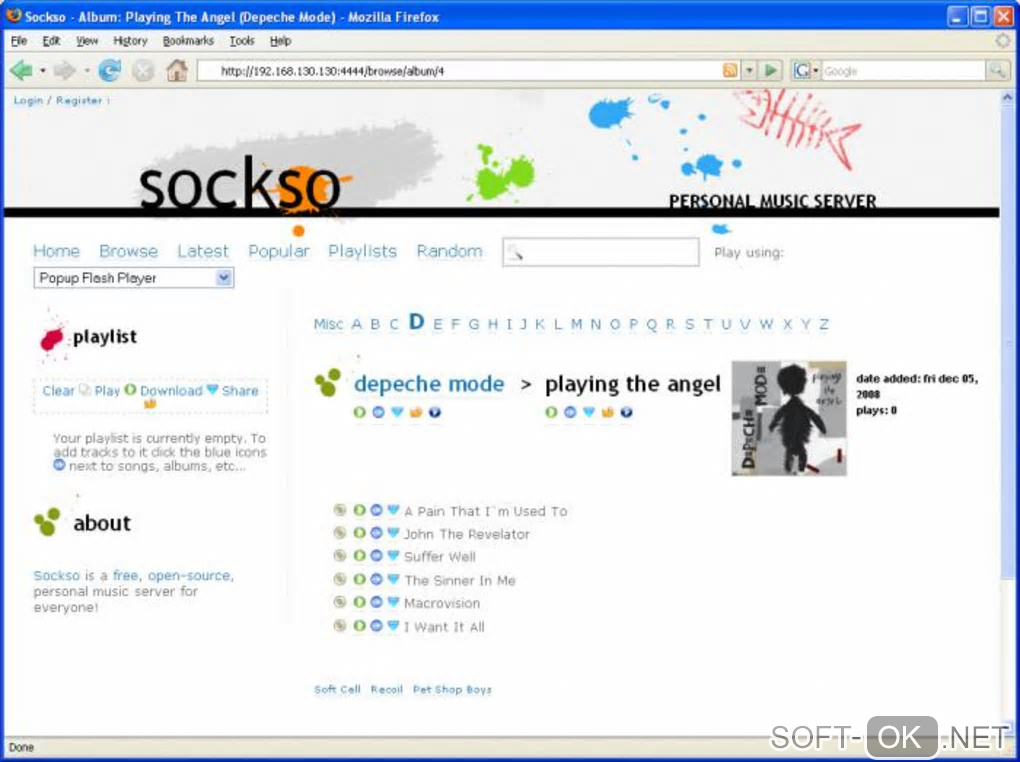
Task: Add John The Revelator to playlist
Action: pyautogui.click(x=376, y=533)
